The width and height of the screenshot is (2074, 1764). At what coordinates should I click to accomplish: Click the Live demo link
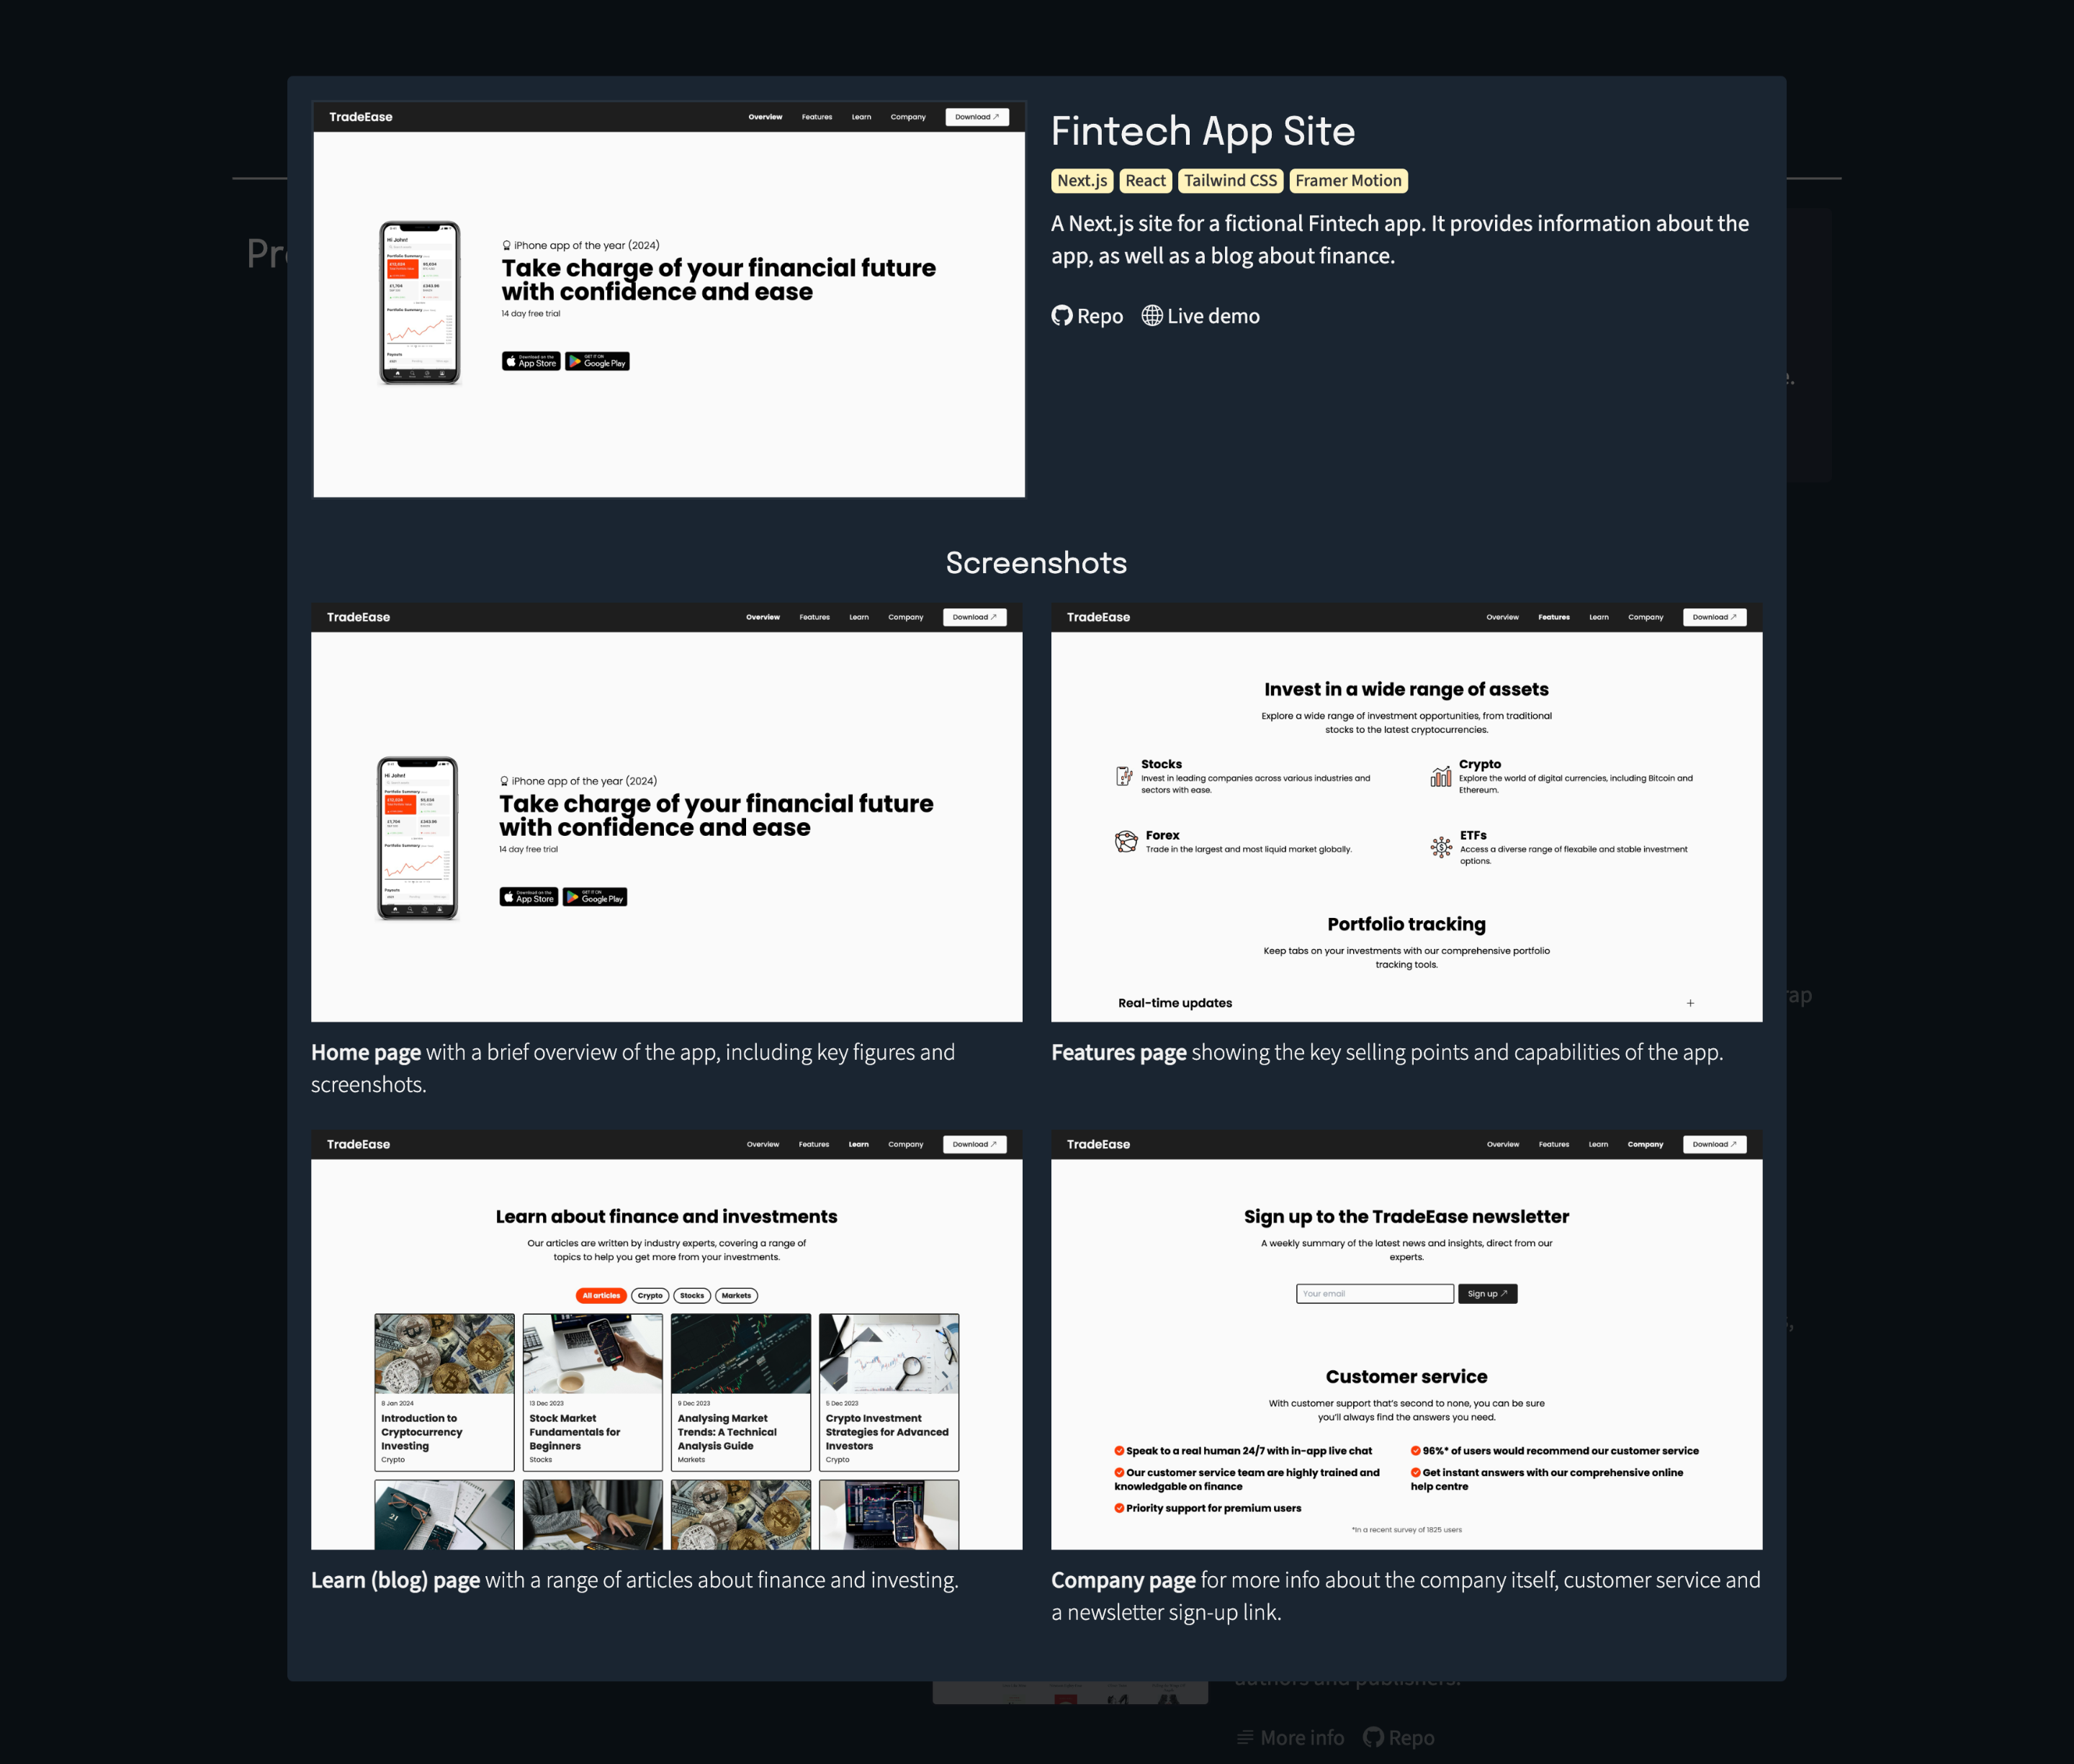(x=1213, y=315)
